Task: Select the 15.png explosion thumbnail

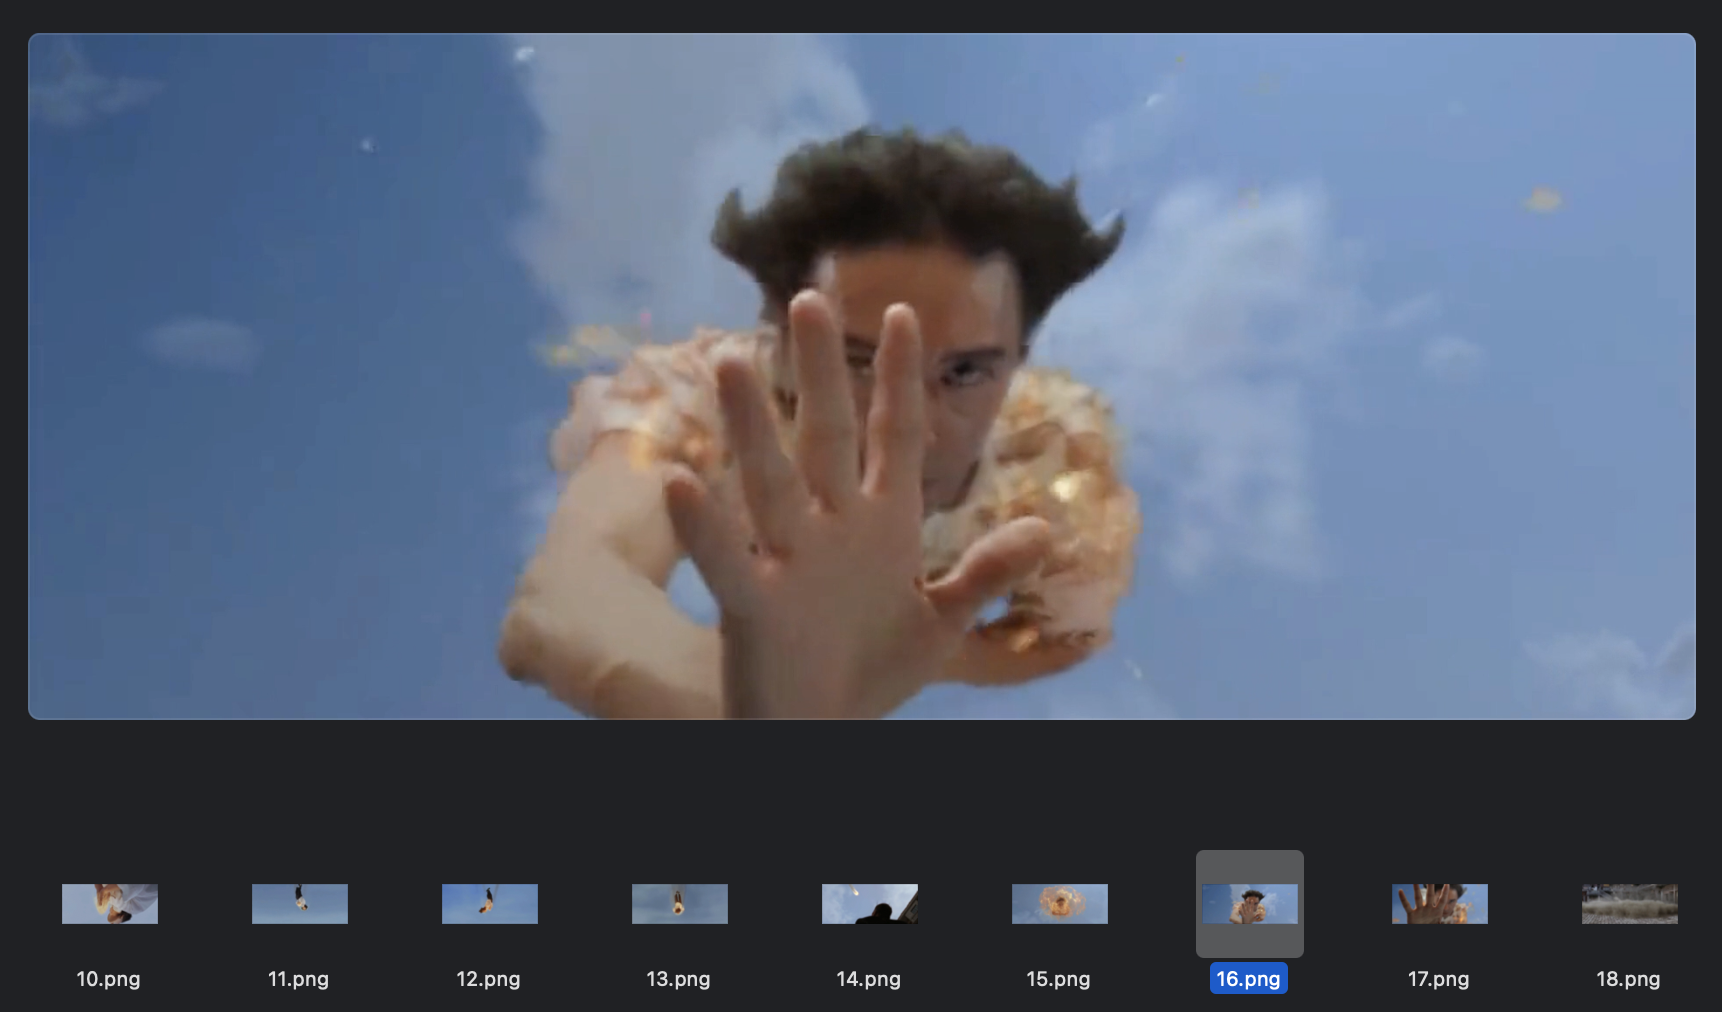Action: point(1060,903)
